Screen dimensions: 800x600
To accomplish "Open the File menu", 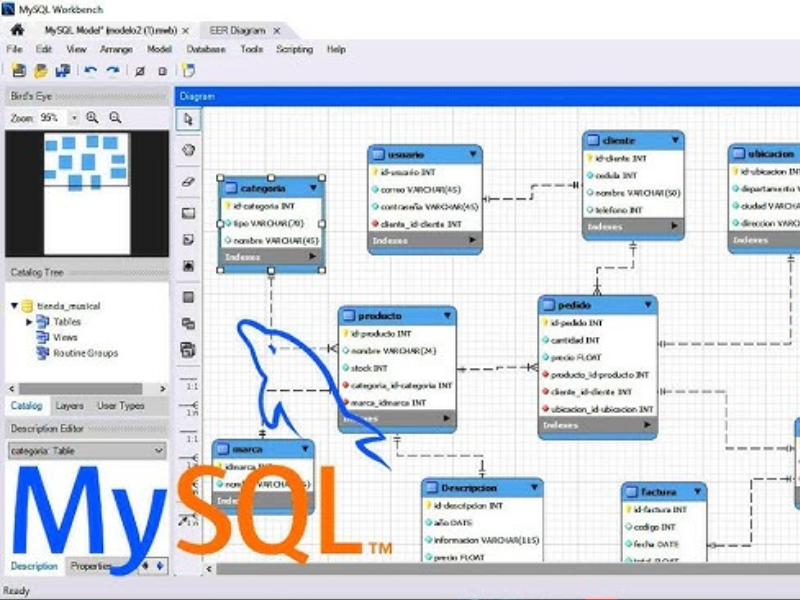I will pyautogui.click(x=14, y=49).
